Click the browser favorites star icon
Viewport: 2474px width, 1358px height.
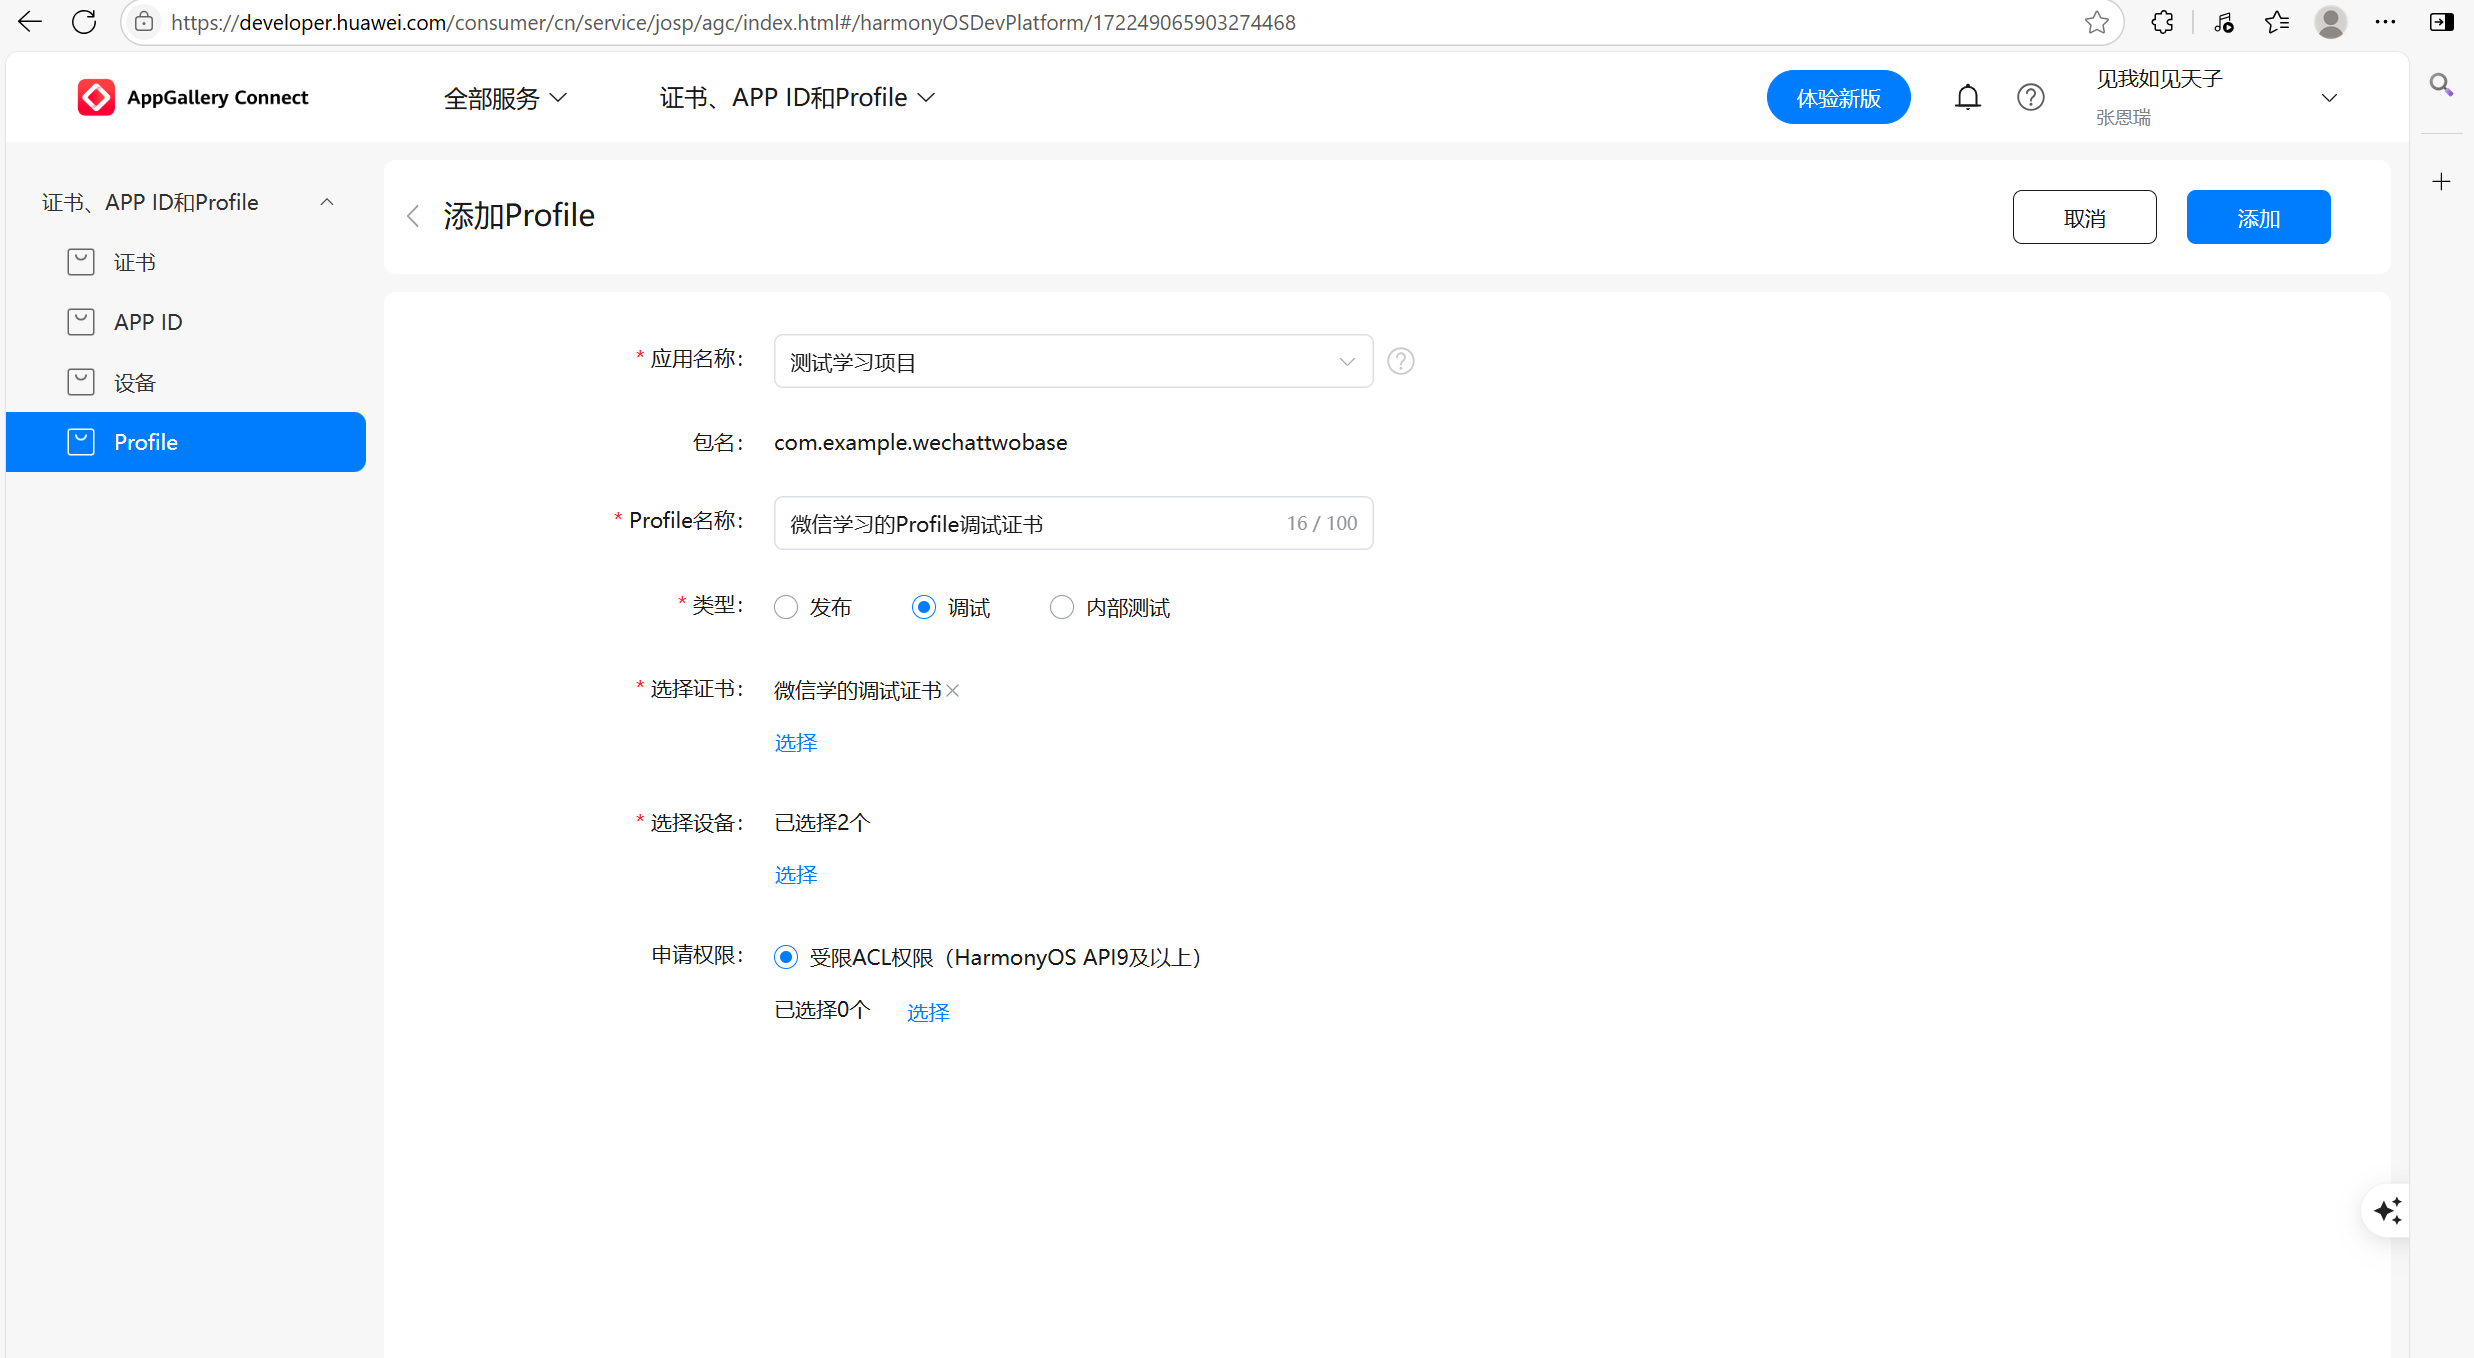click(x=2097, y=22)
